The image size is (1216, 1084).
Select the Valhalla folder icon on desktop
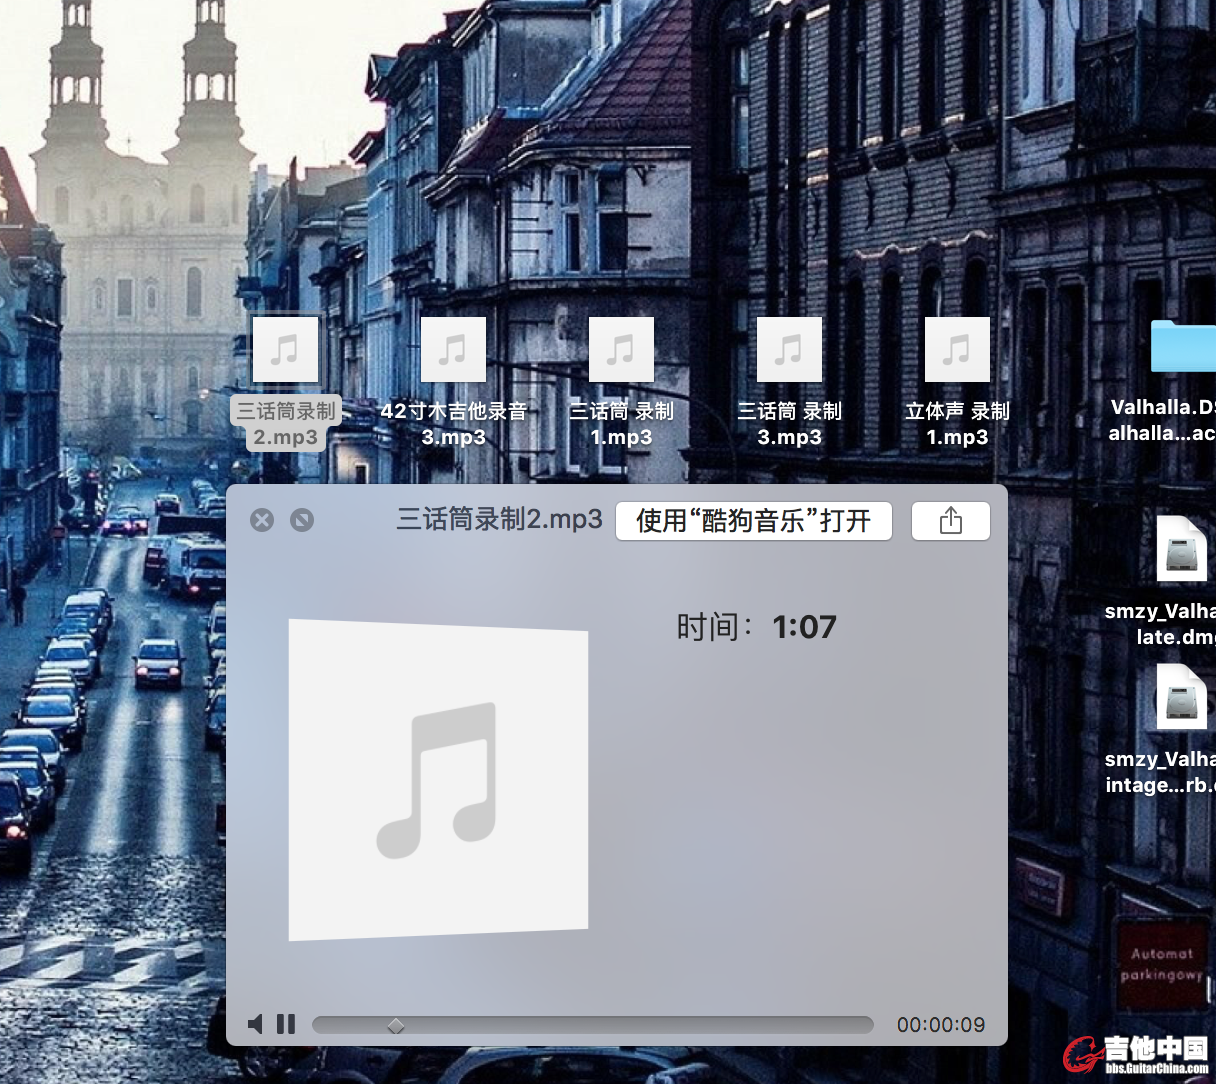(1184, 347)
